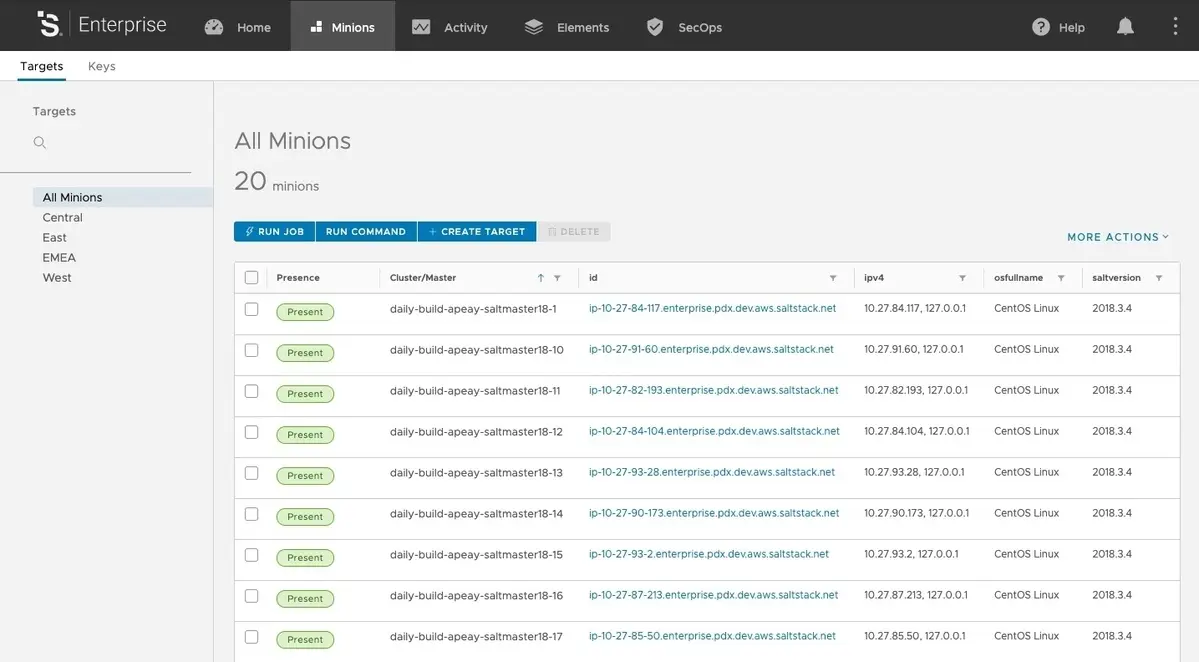Open the id column filter icon
Viewport: 1199px width, 662px height.
(x=833, y=277)
